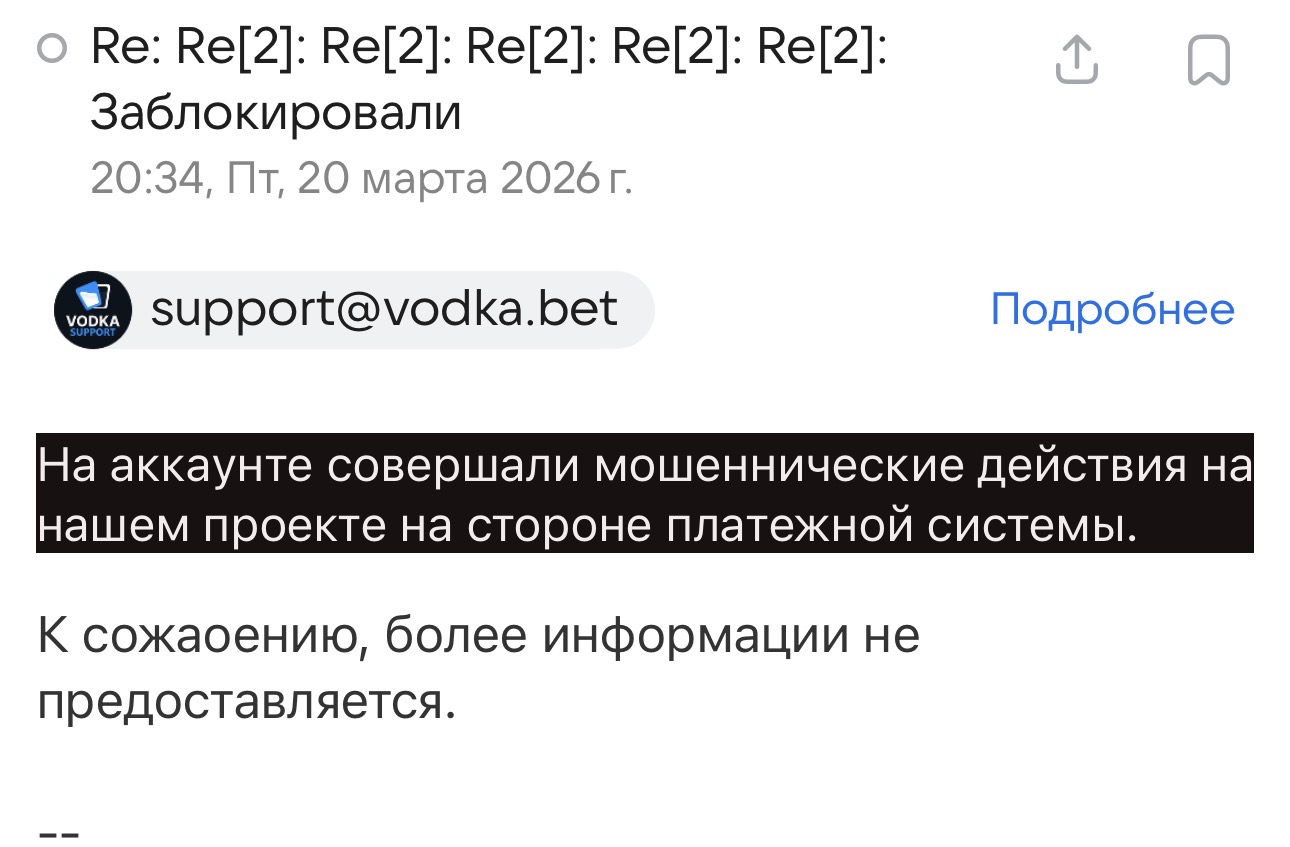Tap the time 20:34 in the date line
This screenshot has height=847, width=1290.
[145, 179]
